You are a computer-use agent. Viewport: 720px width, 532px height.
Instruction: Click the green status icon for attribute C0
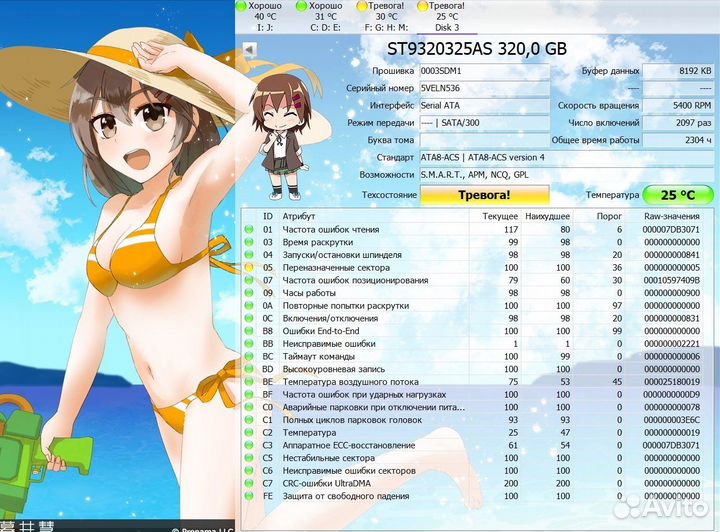tap(249, 407)
